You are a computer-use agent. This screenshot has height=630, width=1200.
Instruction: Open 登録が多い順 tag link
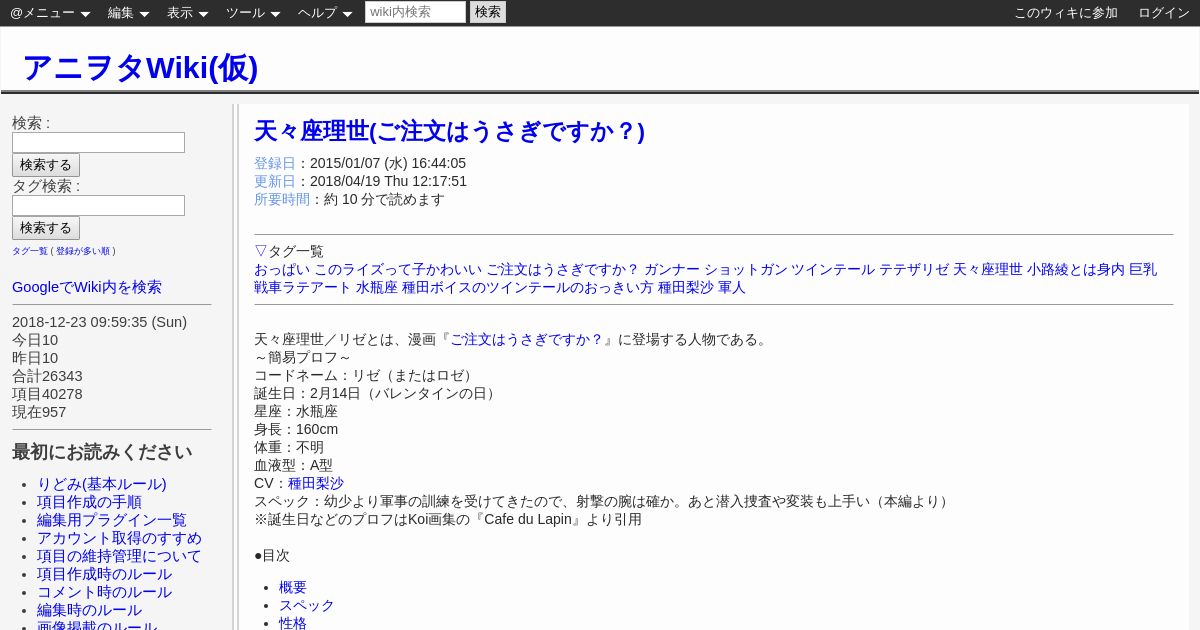pos(83,251)
